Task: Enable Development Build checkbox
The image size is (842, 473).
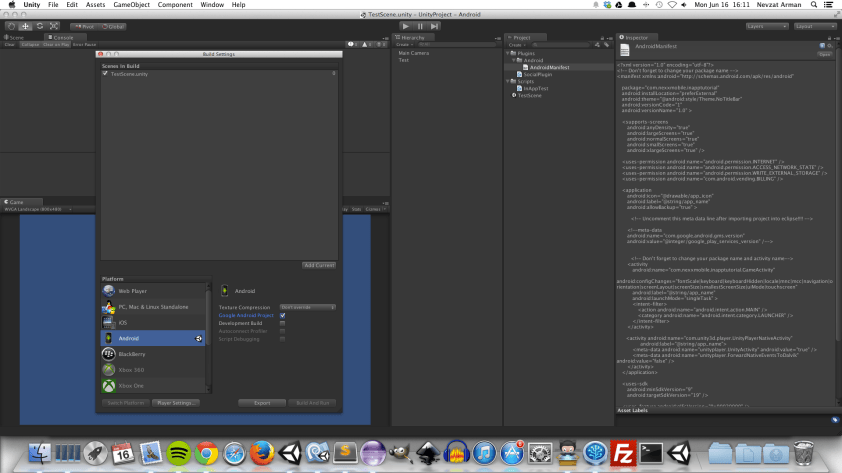Action: point(282,323)
